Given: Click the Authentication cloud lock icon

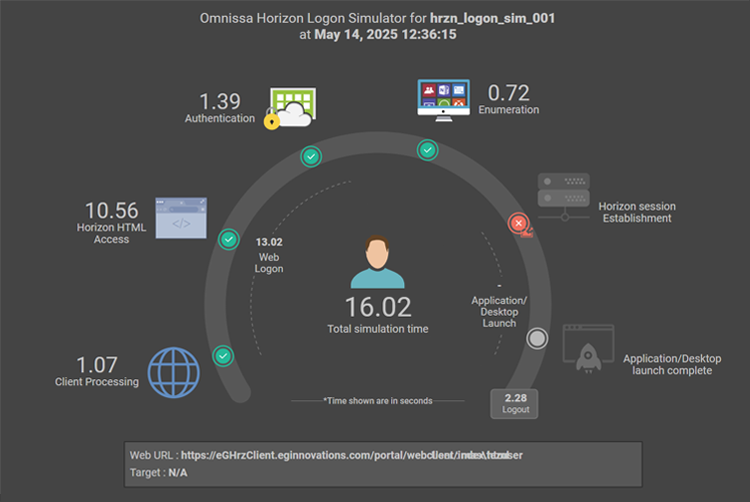Looking at the screenshot, I should click(x=290, y=108).
